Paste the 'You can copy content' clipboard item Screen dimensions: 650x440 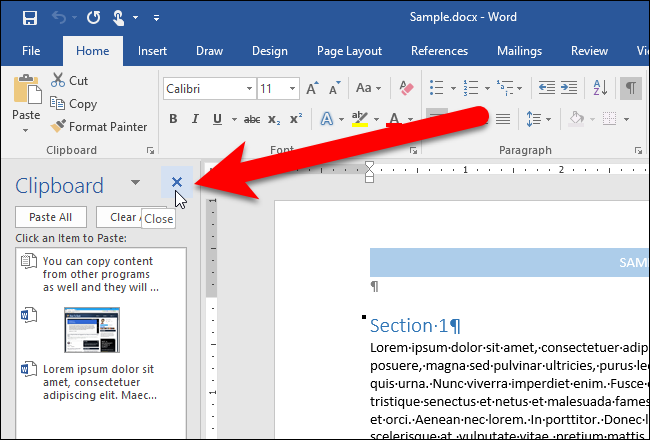click(101, 274)
